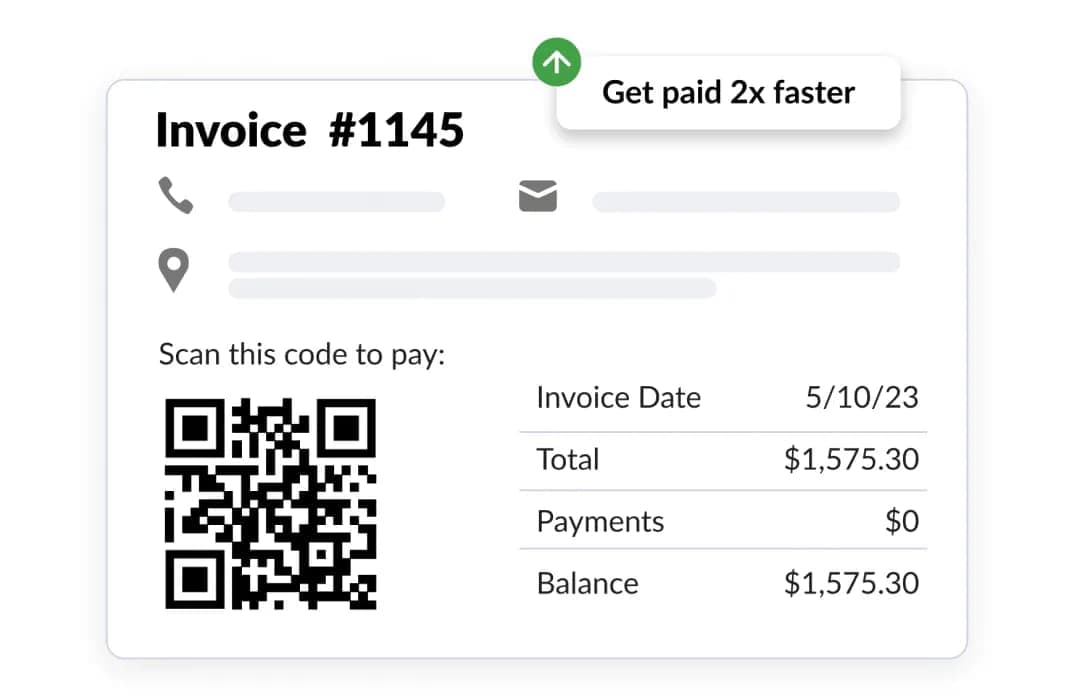Click the Payments $0 value
The height and width of the screenshot is (700, 1074).
click(902, 522)
